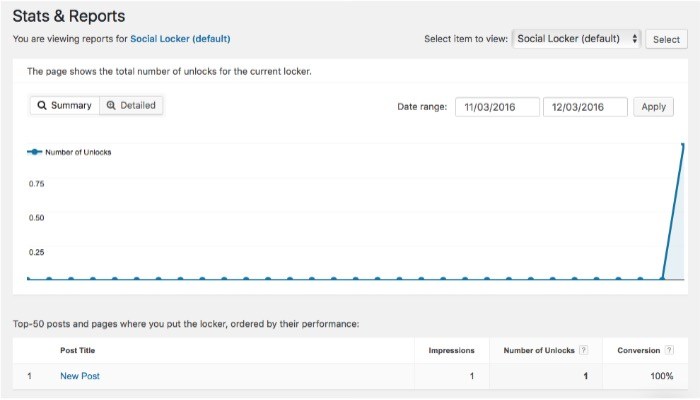This screenshot has height=400, width=700.
Task: Switch to the Detailed view tab
Action: point(131,106)
